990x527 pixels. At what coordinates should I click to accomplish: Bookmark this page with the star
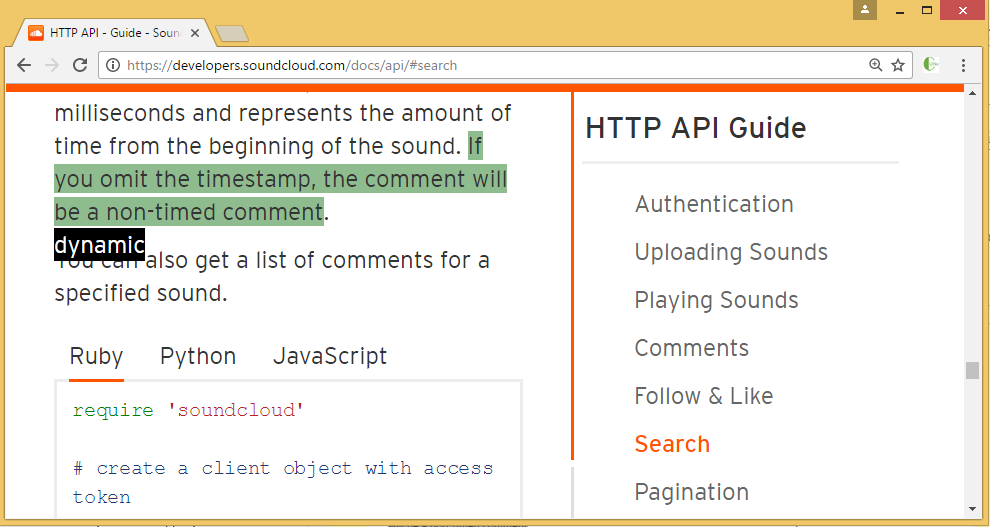click(x=898, y=65)
